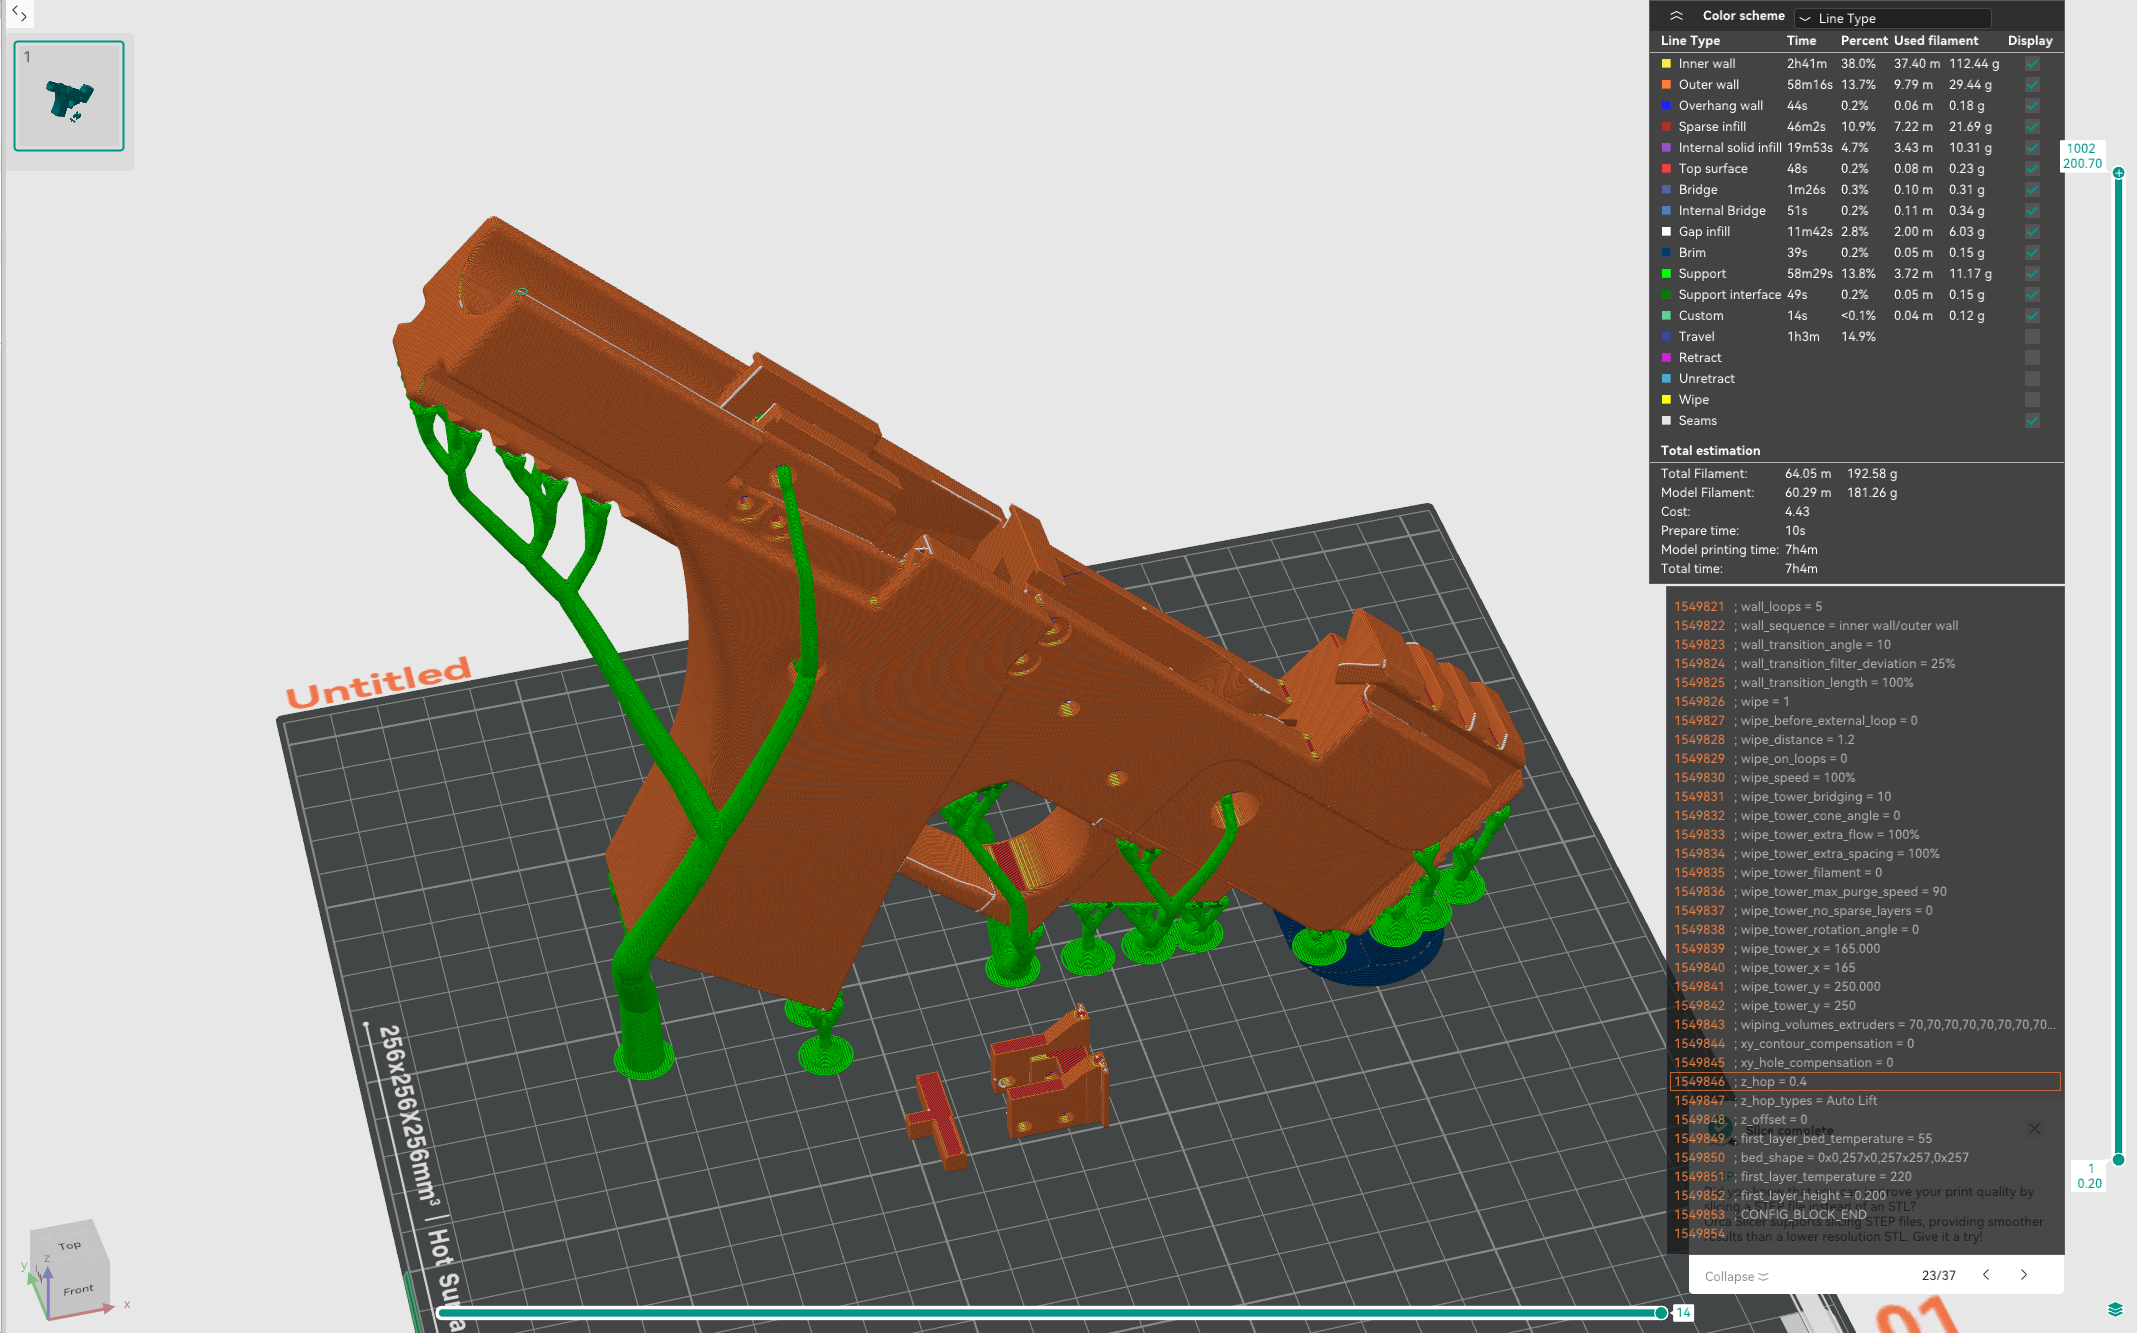
Task: Collapse the legend panel using double-chevron
Action: coord(1676,15)
